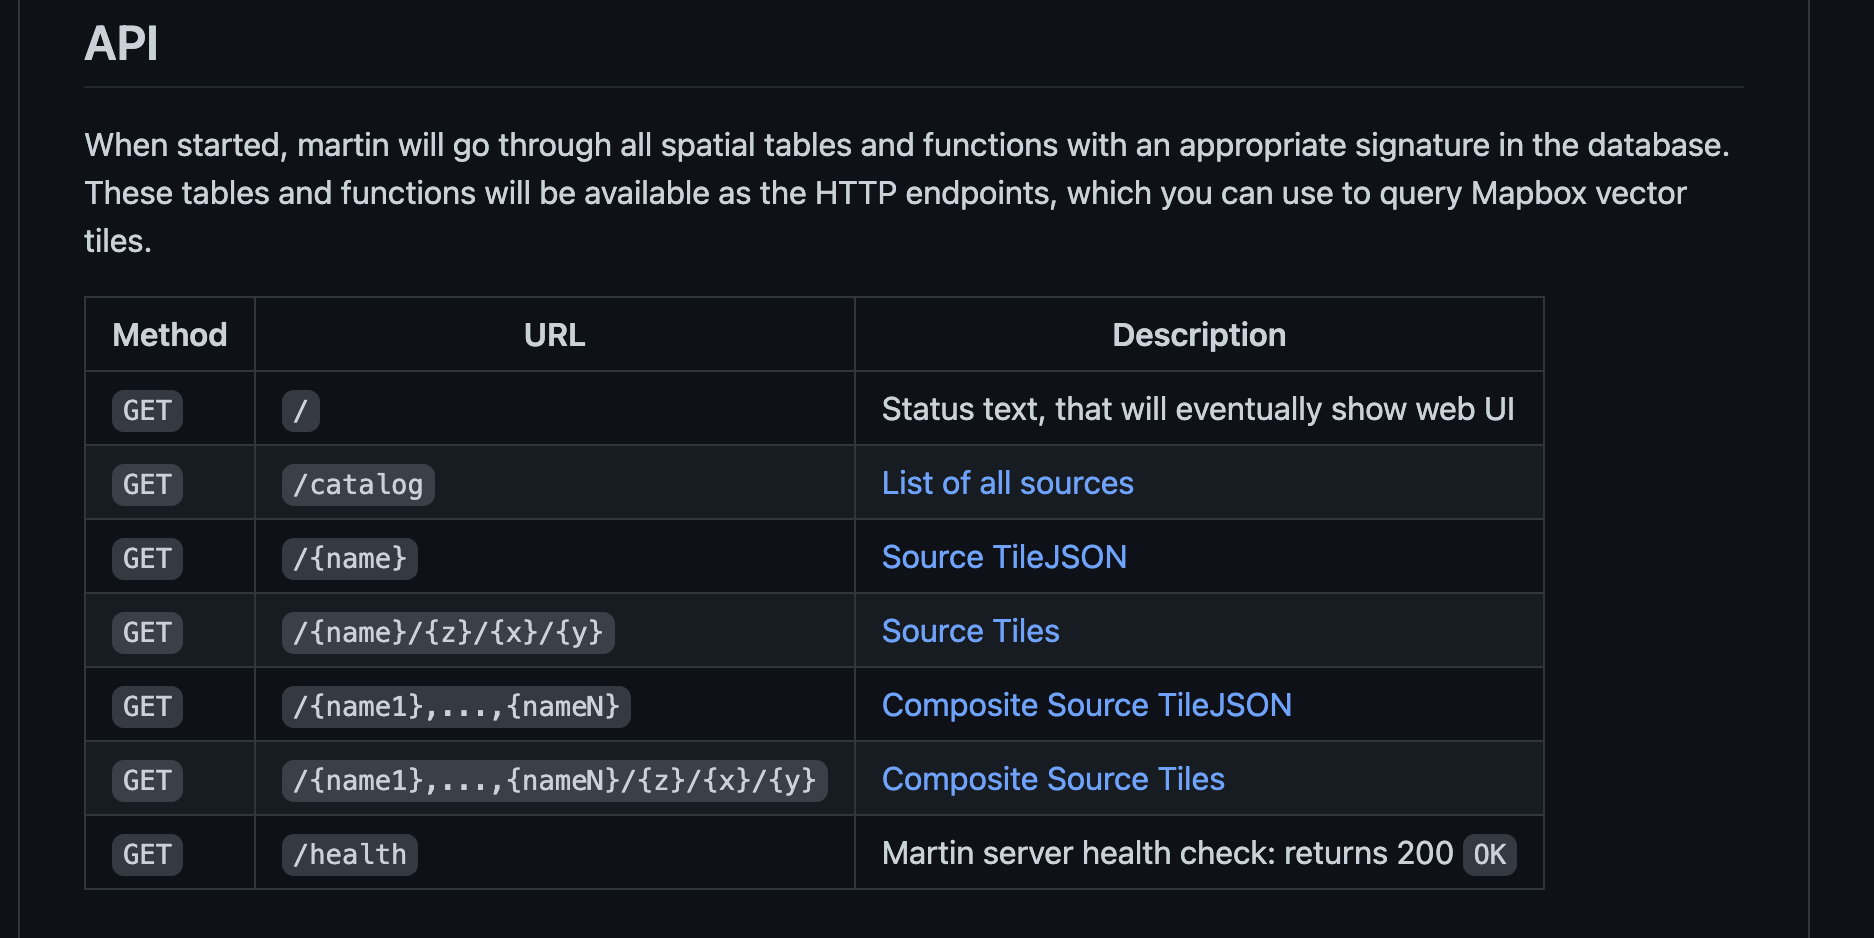Click the URL column header

[x=555, y=335]
